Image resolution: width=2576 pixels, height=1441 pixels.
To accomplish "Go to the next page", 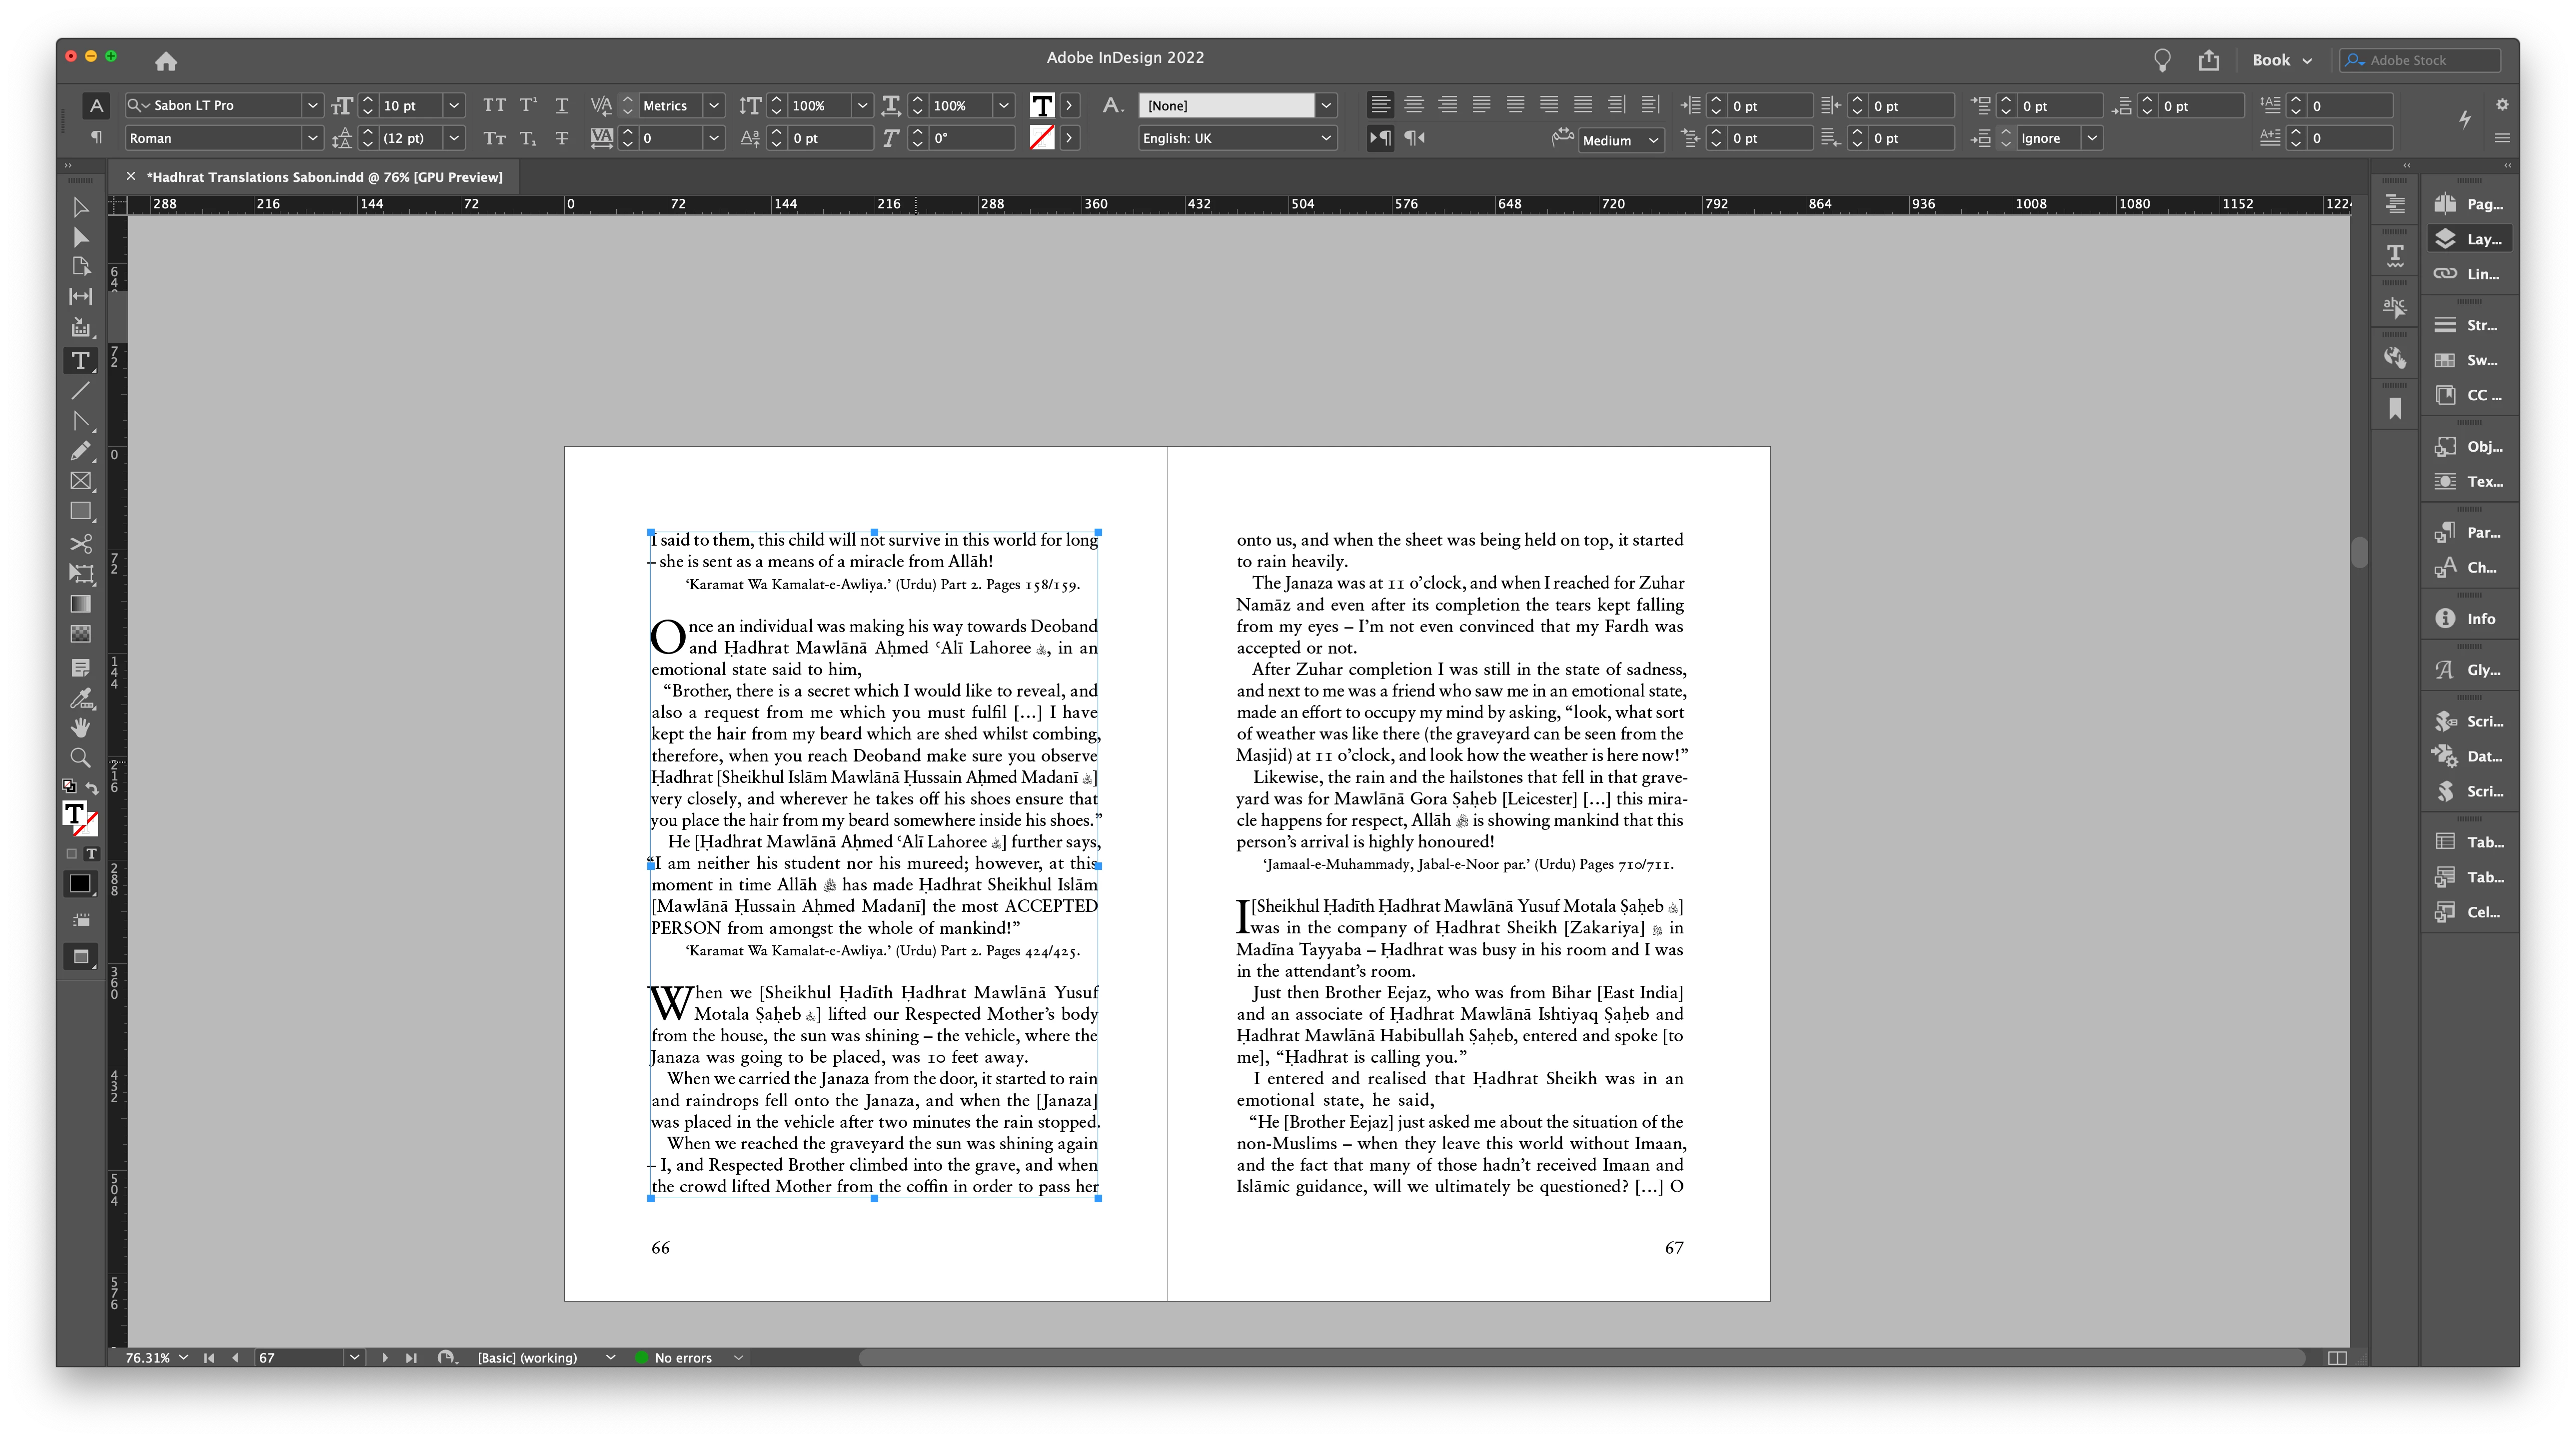I will [385, 1357].
